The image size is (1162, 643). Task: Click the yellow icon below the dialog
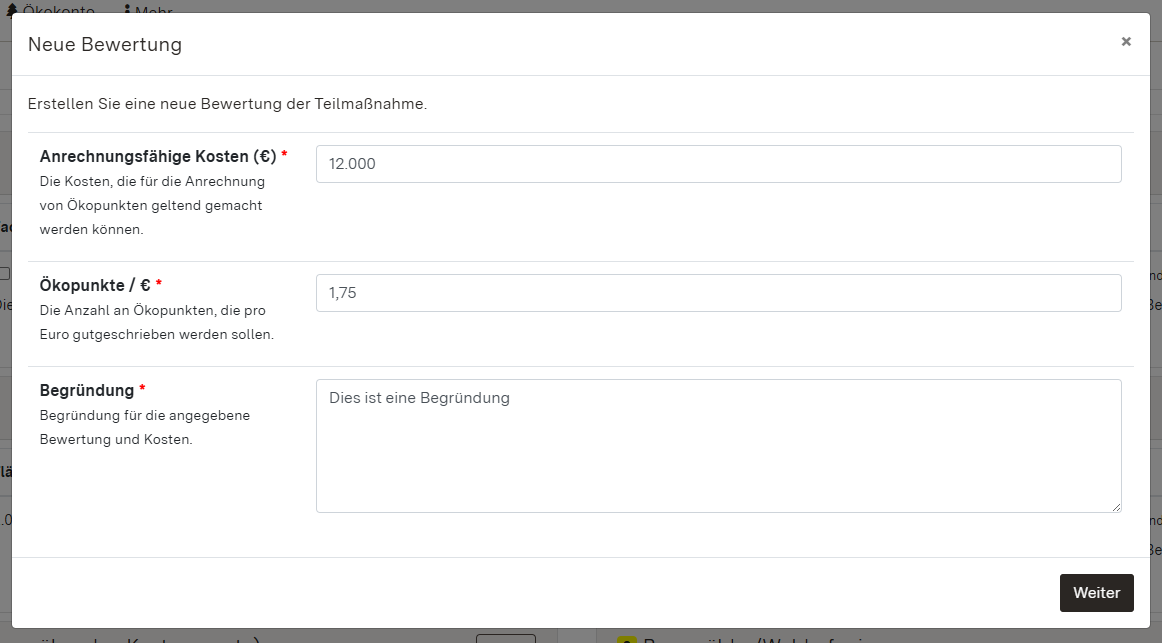[627, 640]
